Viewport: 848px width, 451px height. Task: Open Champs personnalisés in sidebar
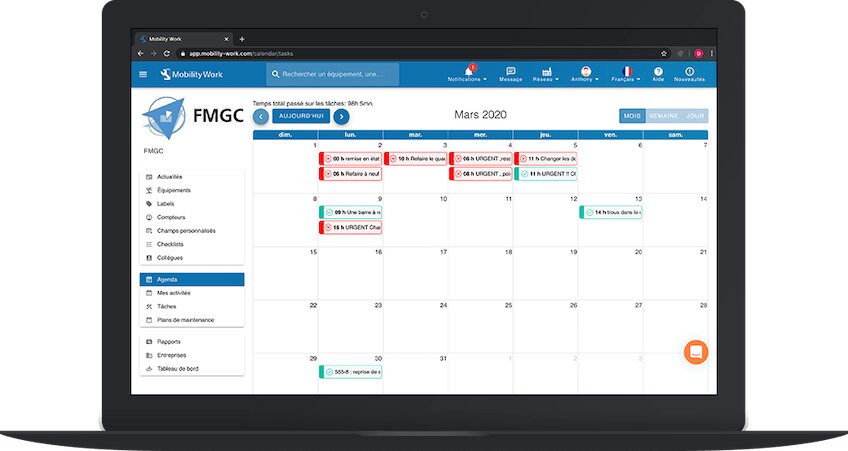pos(191,231)
